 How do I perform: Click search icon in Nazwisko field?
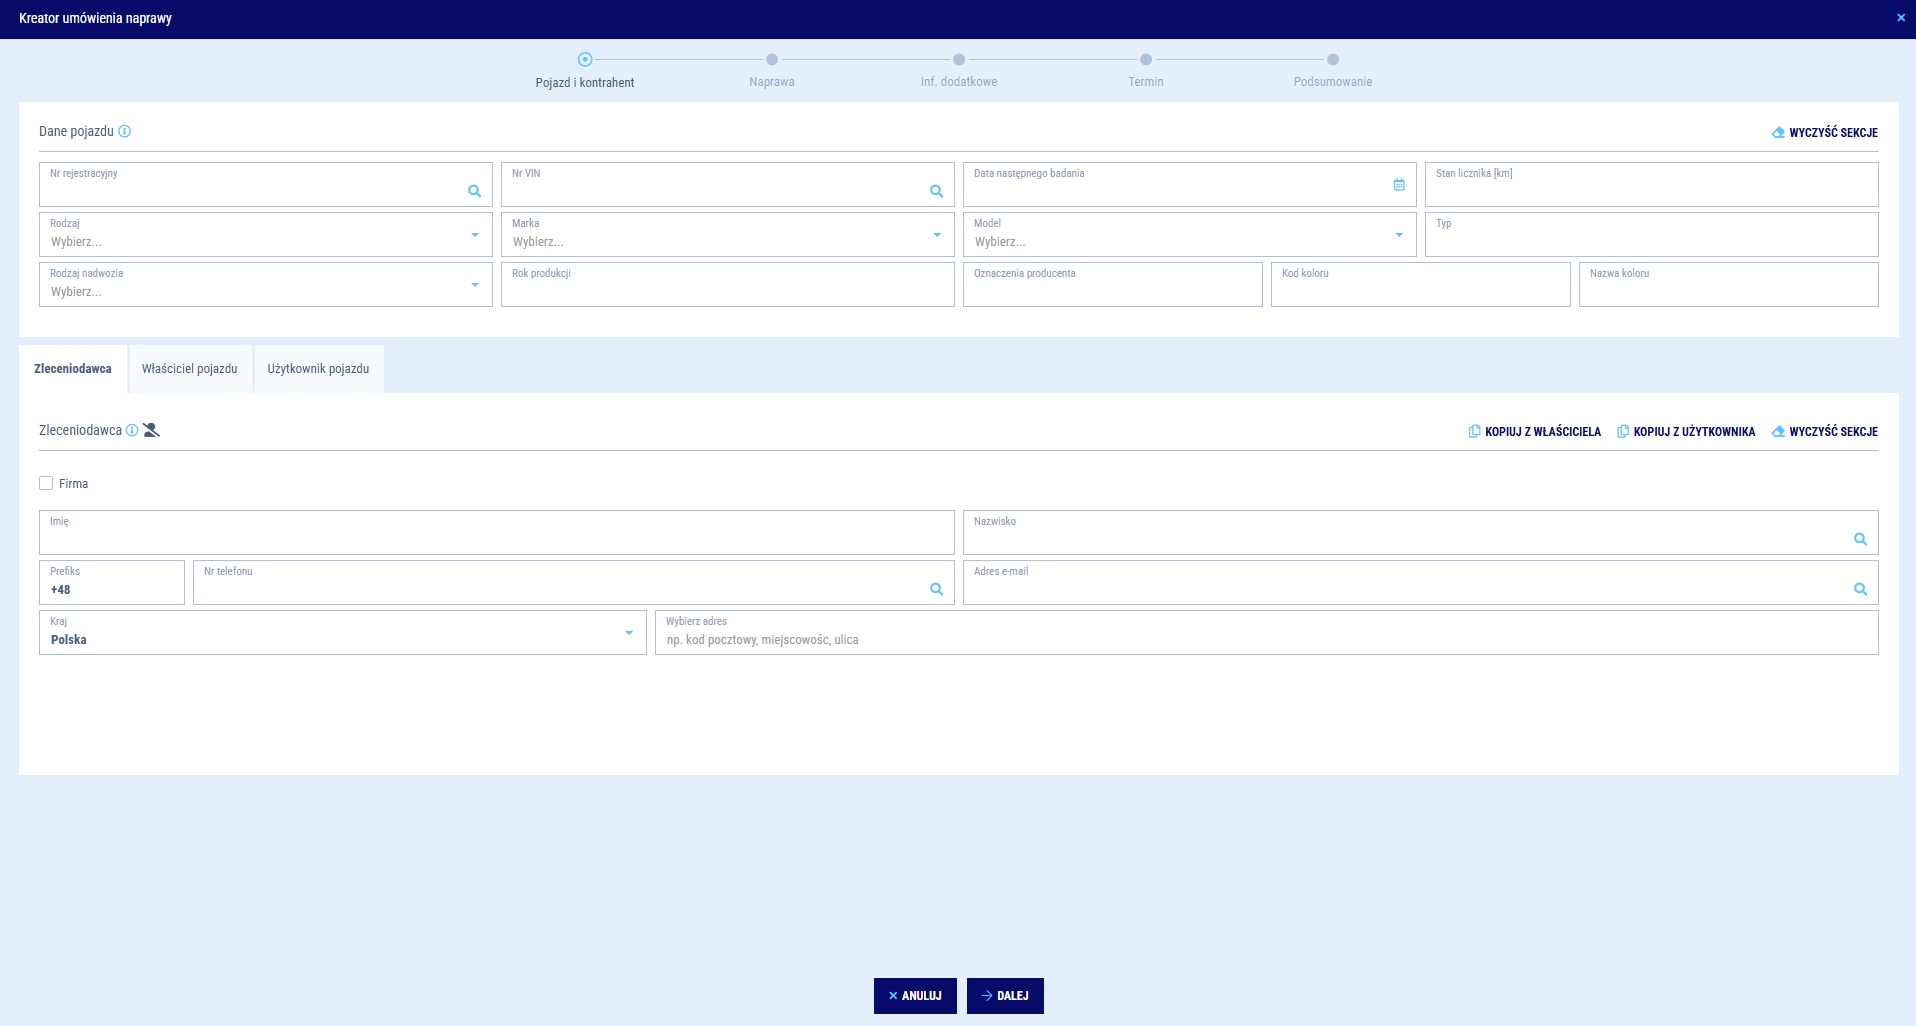click(x=1860, y=539)
